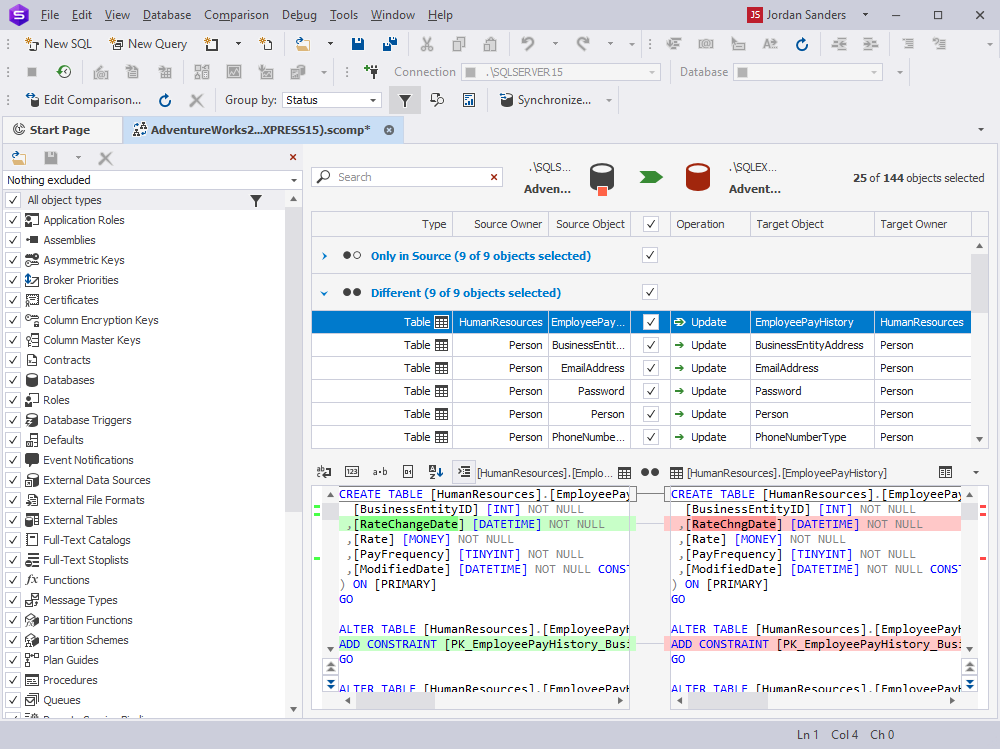The width and height of the screenshot is (1000, 749).
Task: Uncheck the Only in Source group checkbox
Action: 650,255
